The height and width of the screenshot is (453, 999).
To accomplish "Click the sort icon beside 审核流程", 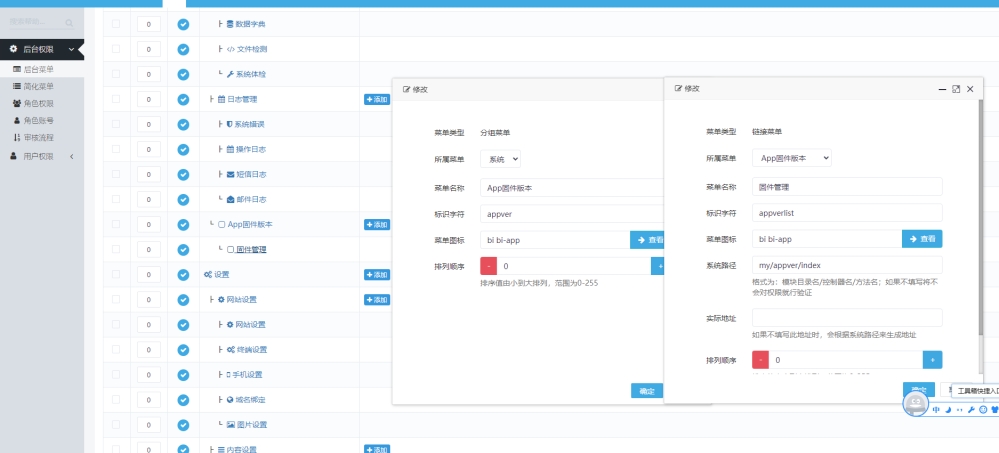I will 17,137.
